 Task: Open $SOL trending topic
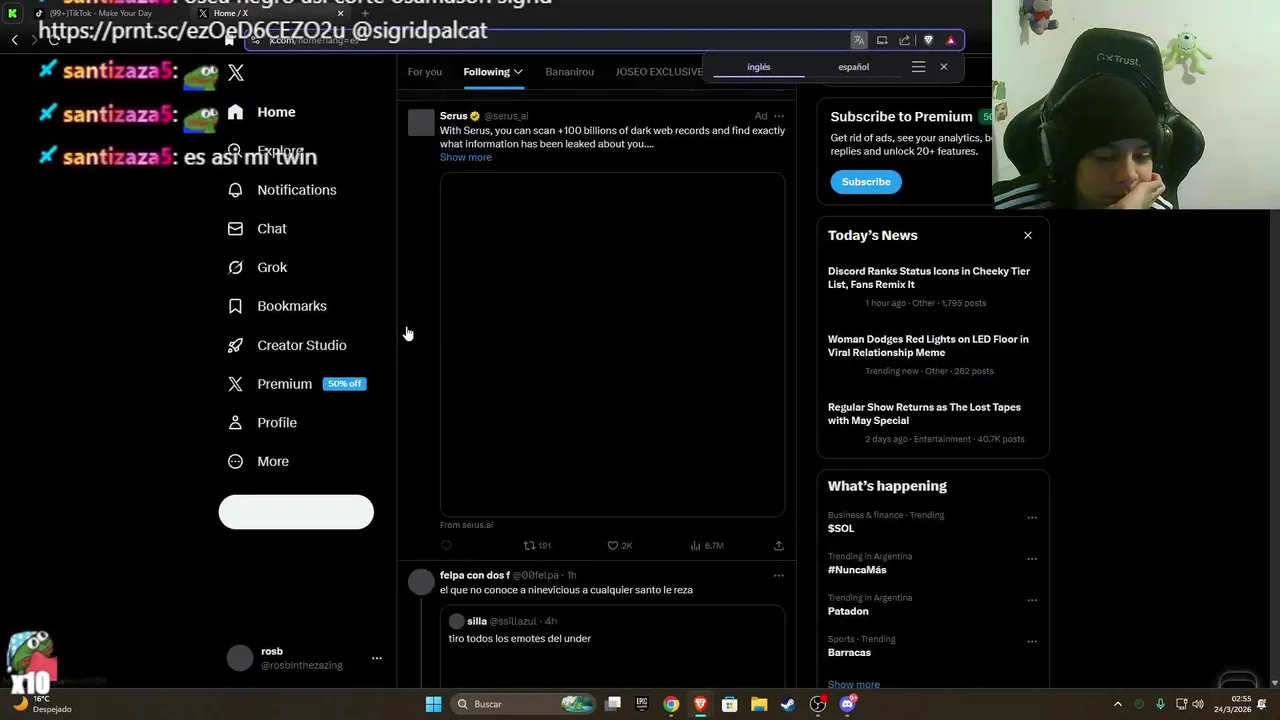[x=841, y=528]
